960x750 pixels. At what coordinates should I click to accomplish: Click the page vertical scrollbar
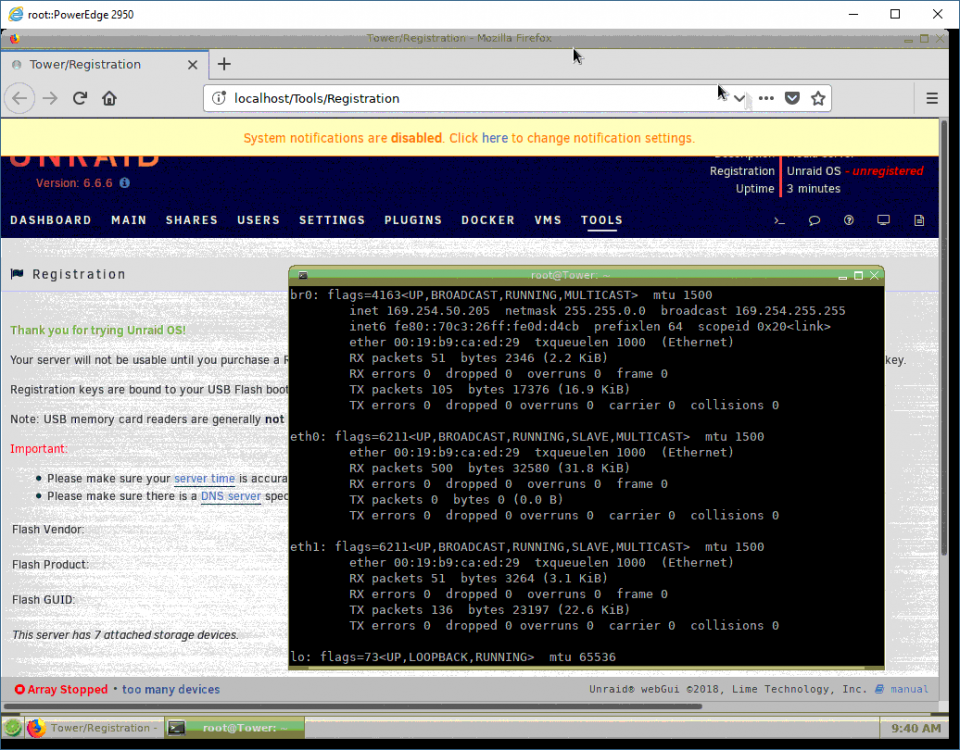[x=943, y=340]
